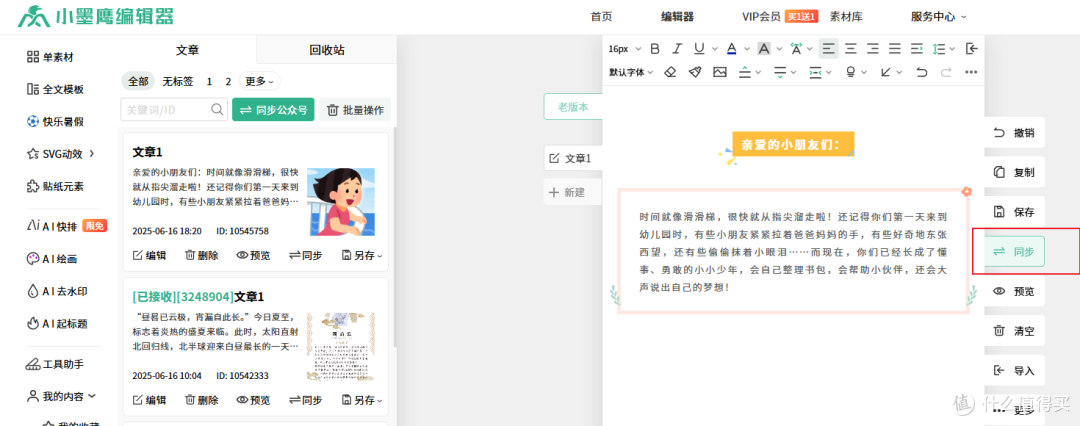
Task: Expand the text background color dropdown arrow
Action: click(779, 49)
